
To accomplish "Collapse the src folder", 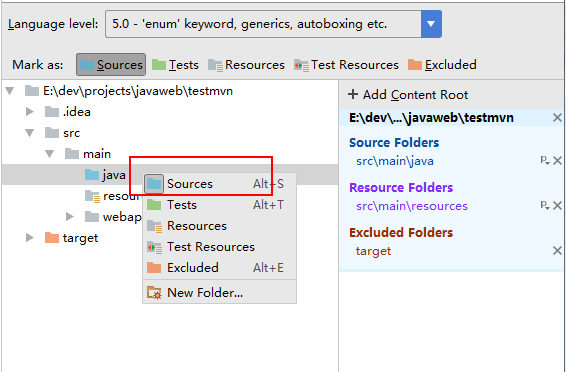I will click(30, 133).
